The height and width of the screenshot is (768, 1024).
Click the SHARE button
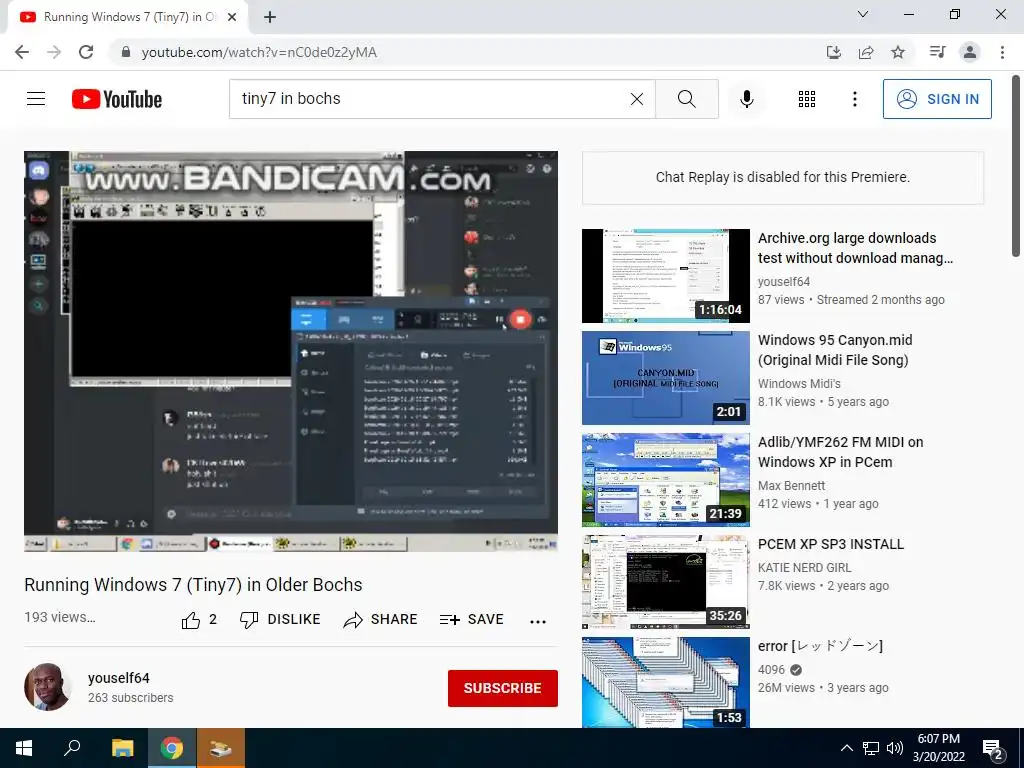click(x=380, y=620)
